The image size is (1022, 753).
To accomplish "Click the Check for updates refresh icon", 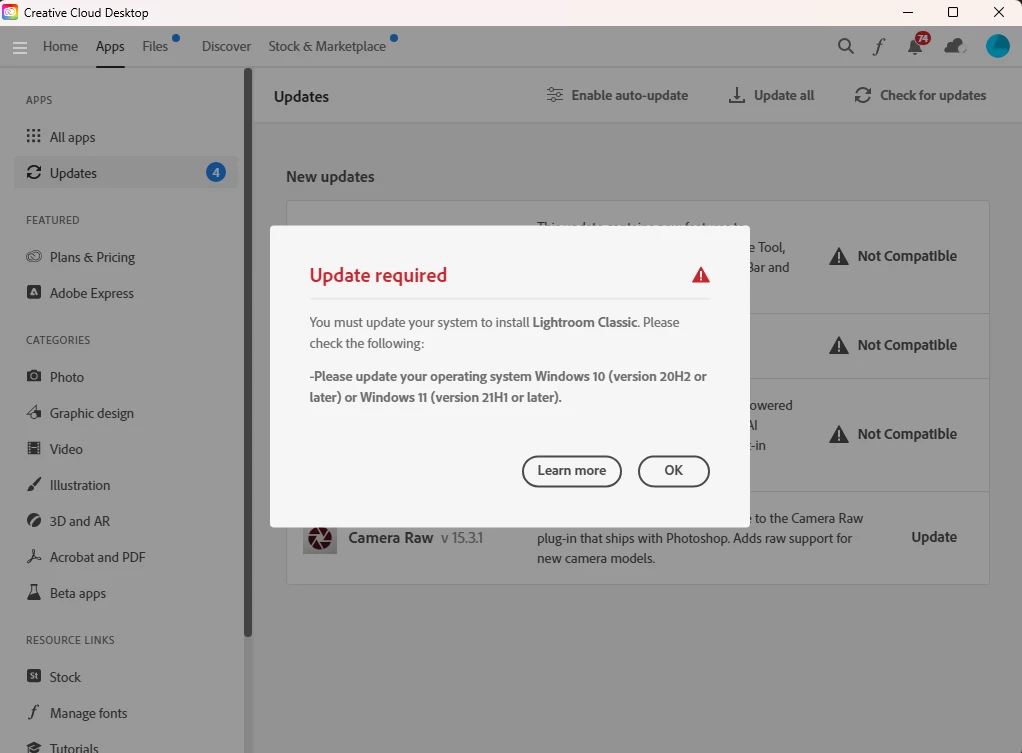I will point(863,95).
